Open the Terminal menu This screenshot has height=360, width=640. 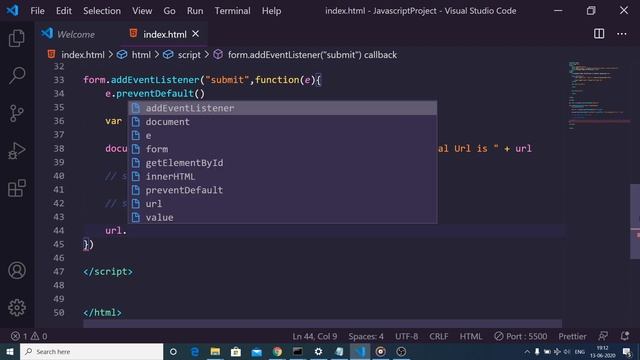[x=233, y=11]
